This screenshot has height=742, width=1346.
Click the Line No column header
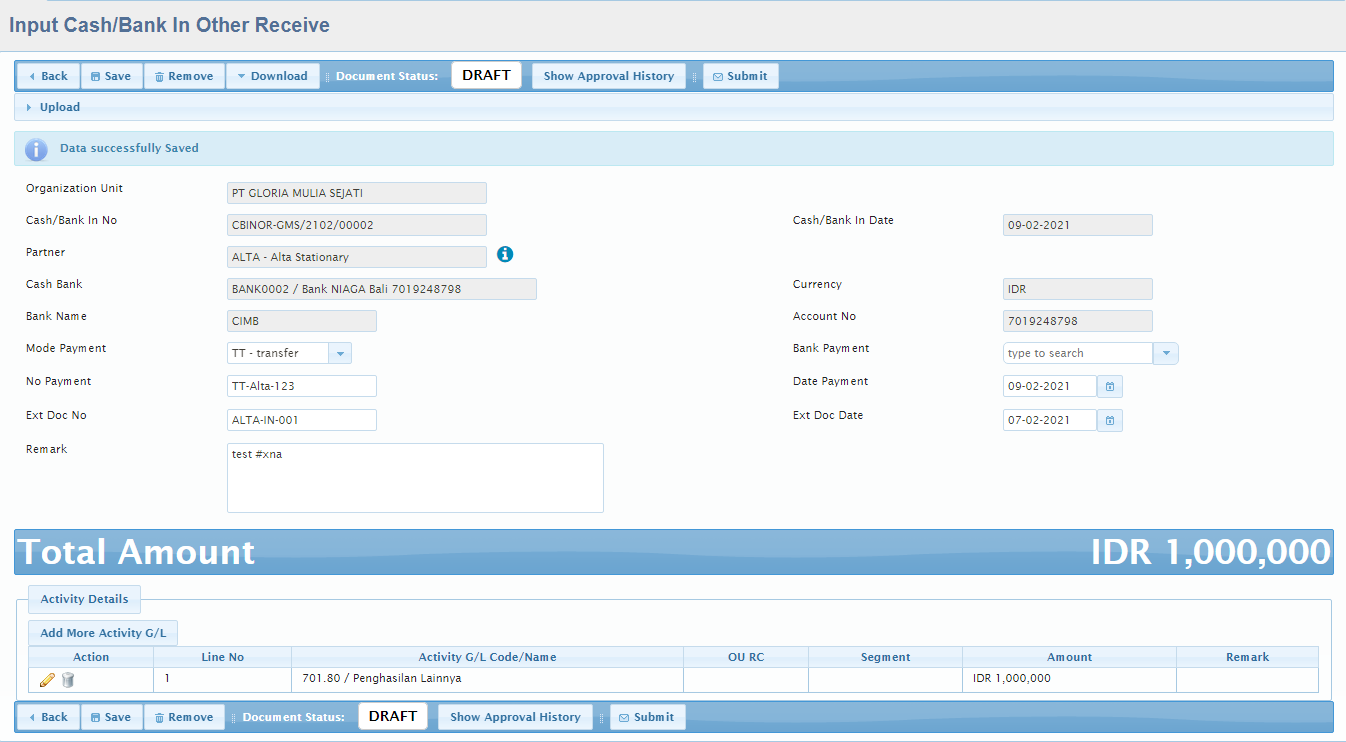[x=222, y=657]
